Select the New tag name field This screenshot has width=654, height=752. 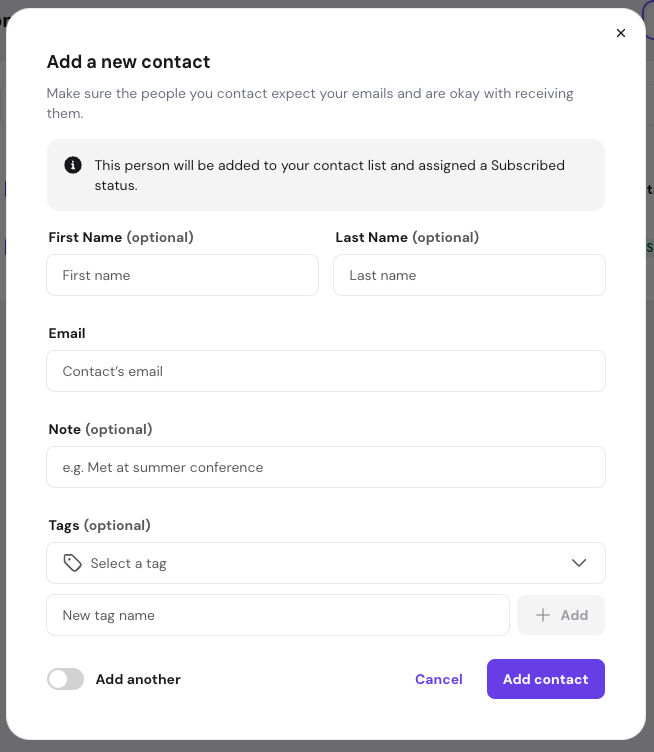coord(278,615)
